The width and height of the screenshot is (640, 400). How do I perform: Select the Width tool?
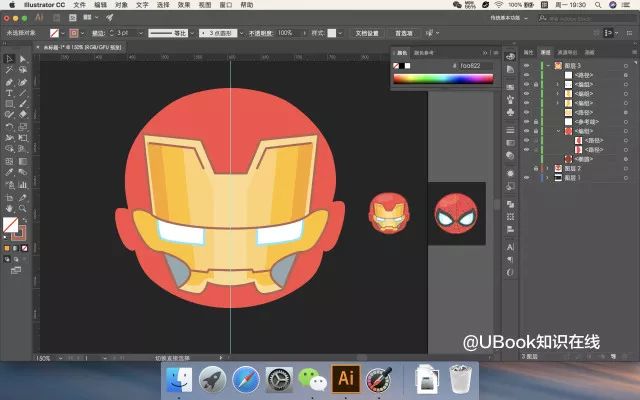tap(9, 138)
